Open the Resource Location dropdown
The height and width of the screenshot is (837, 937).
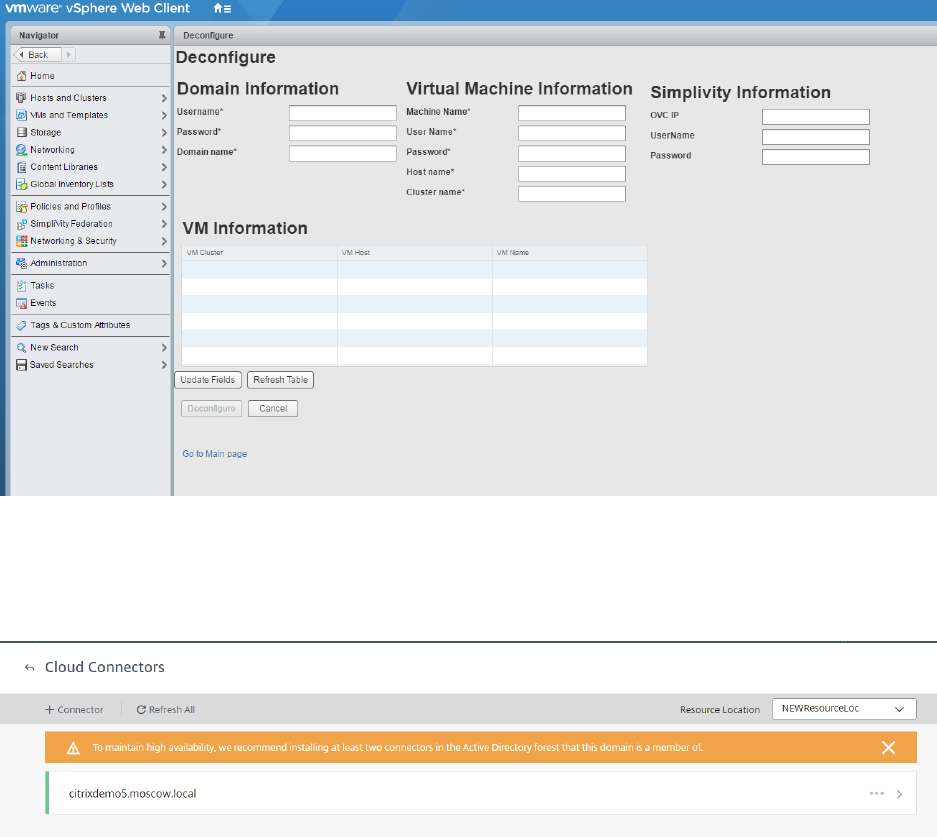[844, 709]
